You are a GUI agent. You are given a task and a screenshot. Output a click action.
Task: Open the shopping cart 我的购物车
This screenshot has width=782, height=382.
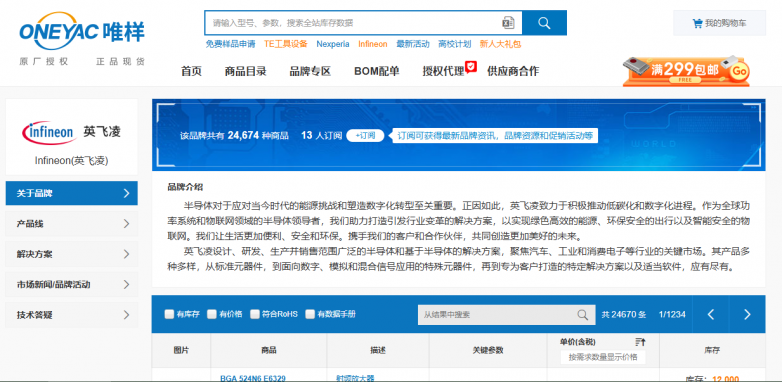(719, 23)
